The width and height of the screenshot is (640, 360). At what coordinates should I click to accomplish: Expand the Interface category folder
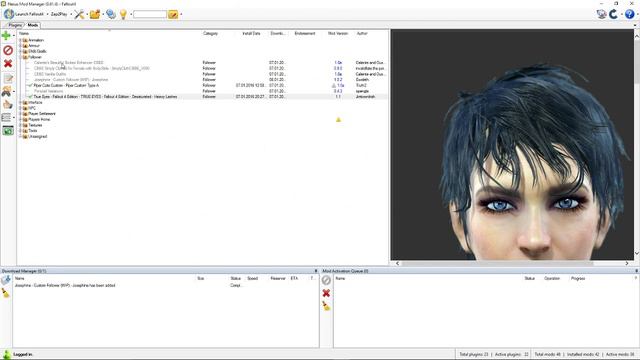point(20,102)
